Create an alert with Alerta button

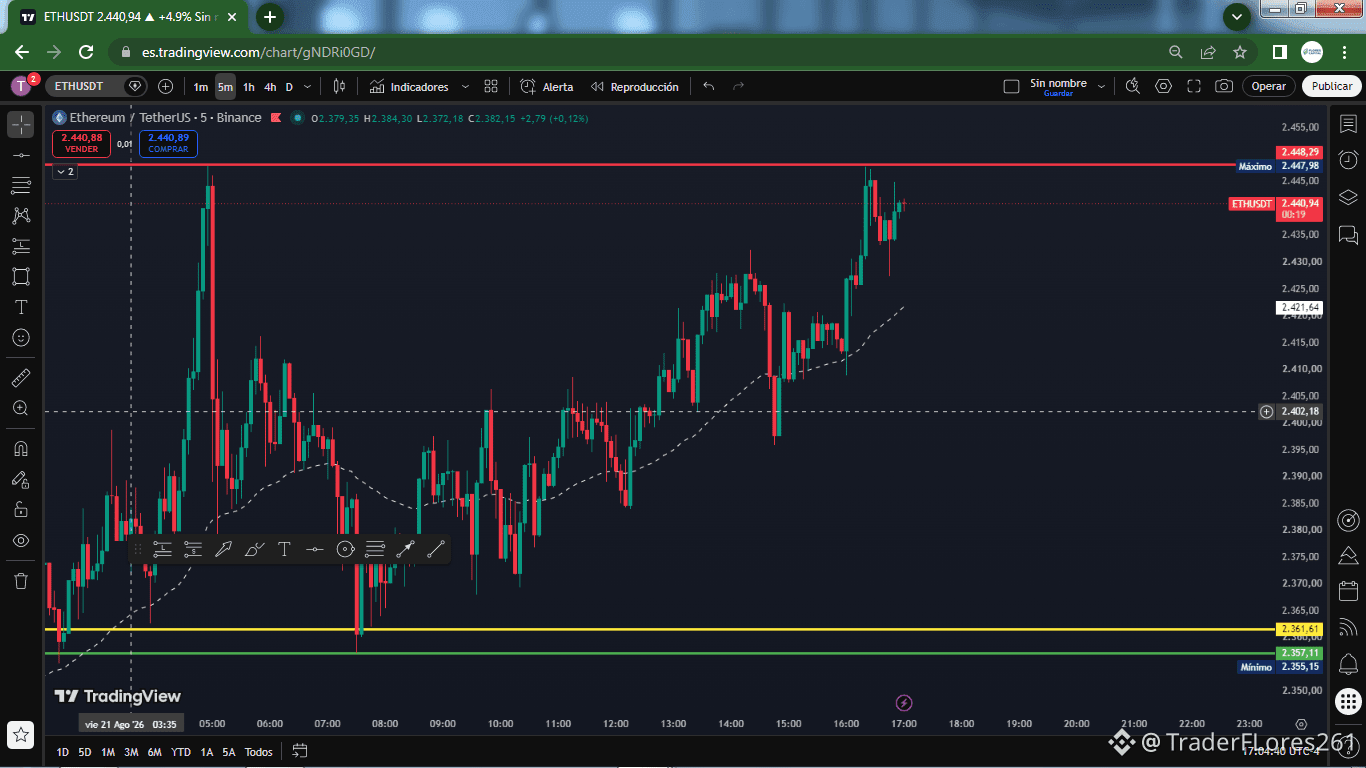pos(547,87)
